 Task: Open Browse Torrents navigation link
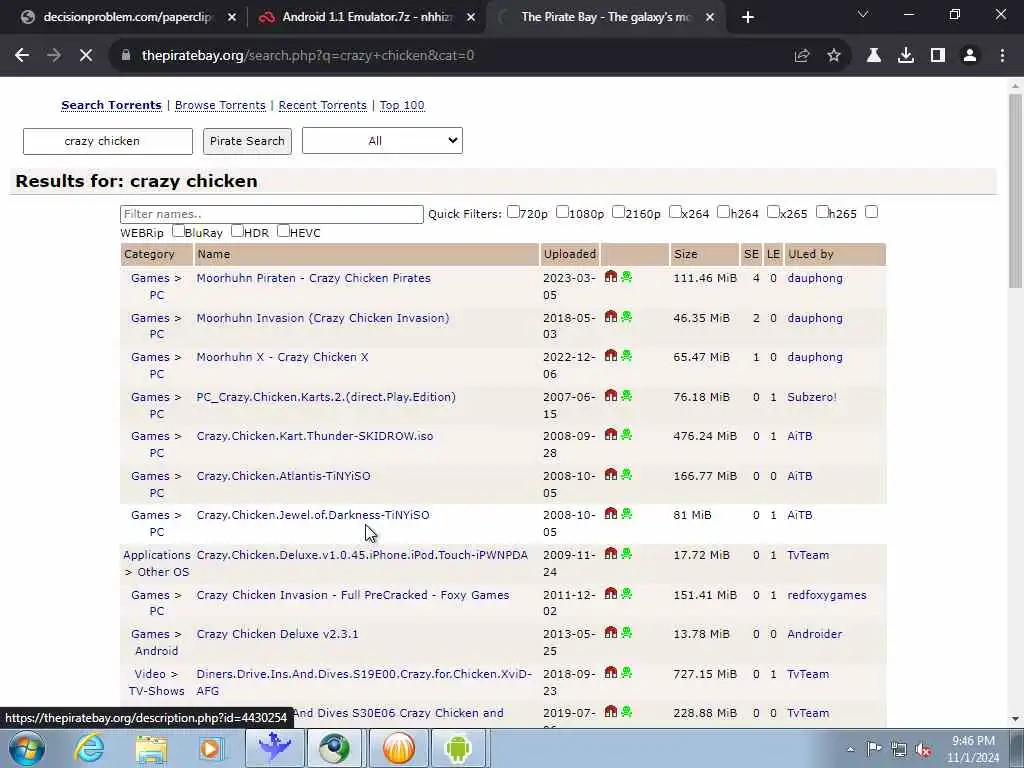pyautogui.click(x=220, y=105)
